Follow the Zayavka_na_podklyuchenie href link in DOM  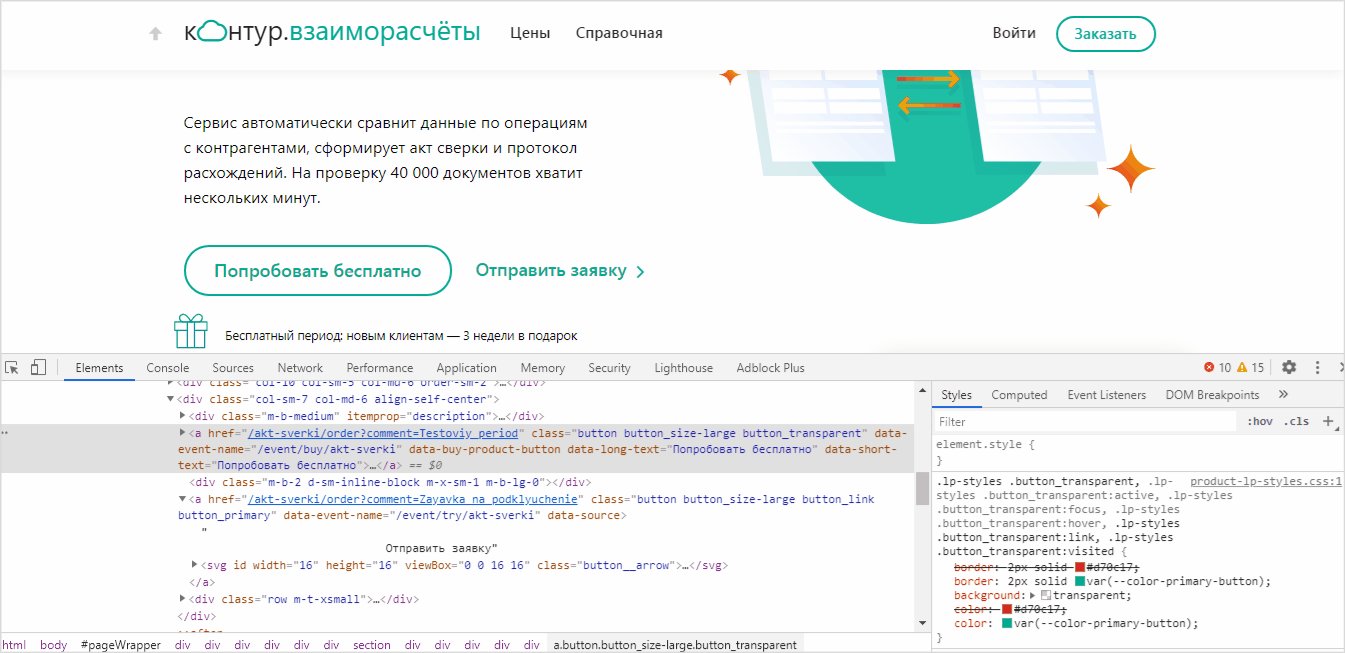pos(412,498)
